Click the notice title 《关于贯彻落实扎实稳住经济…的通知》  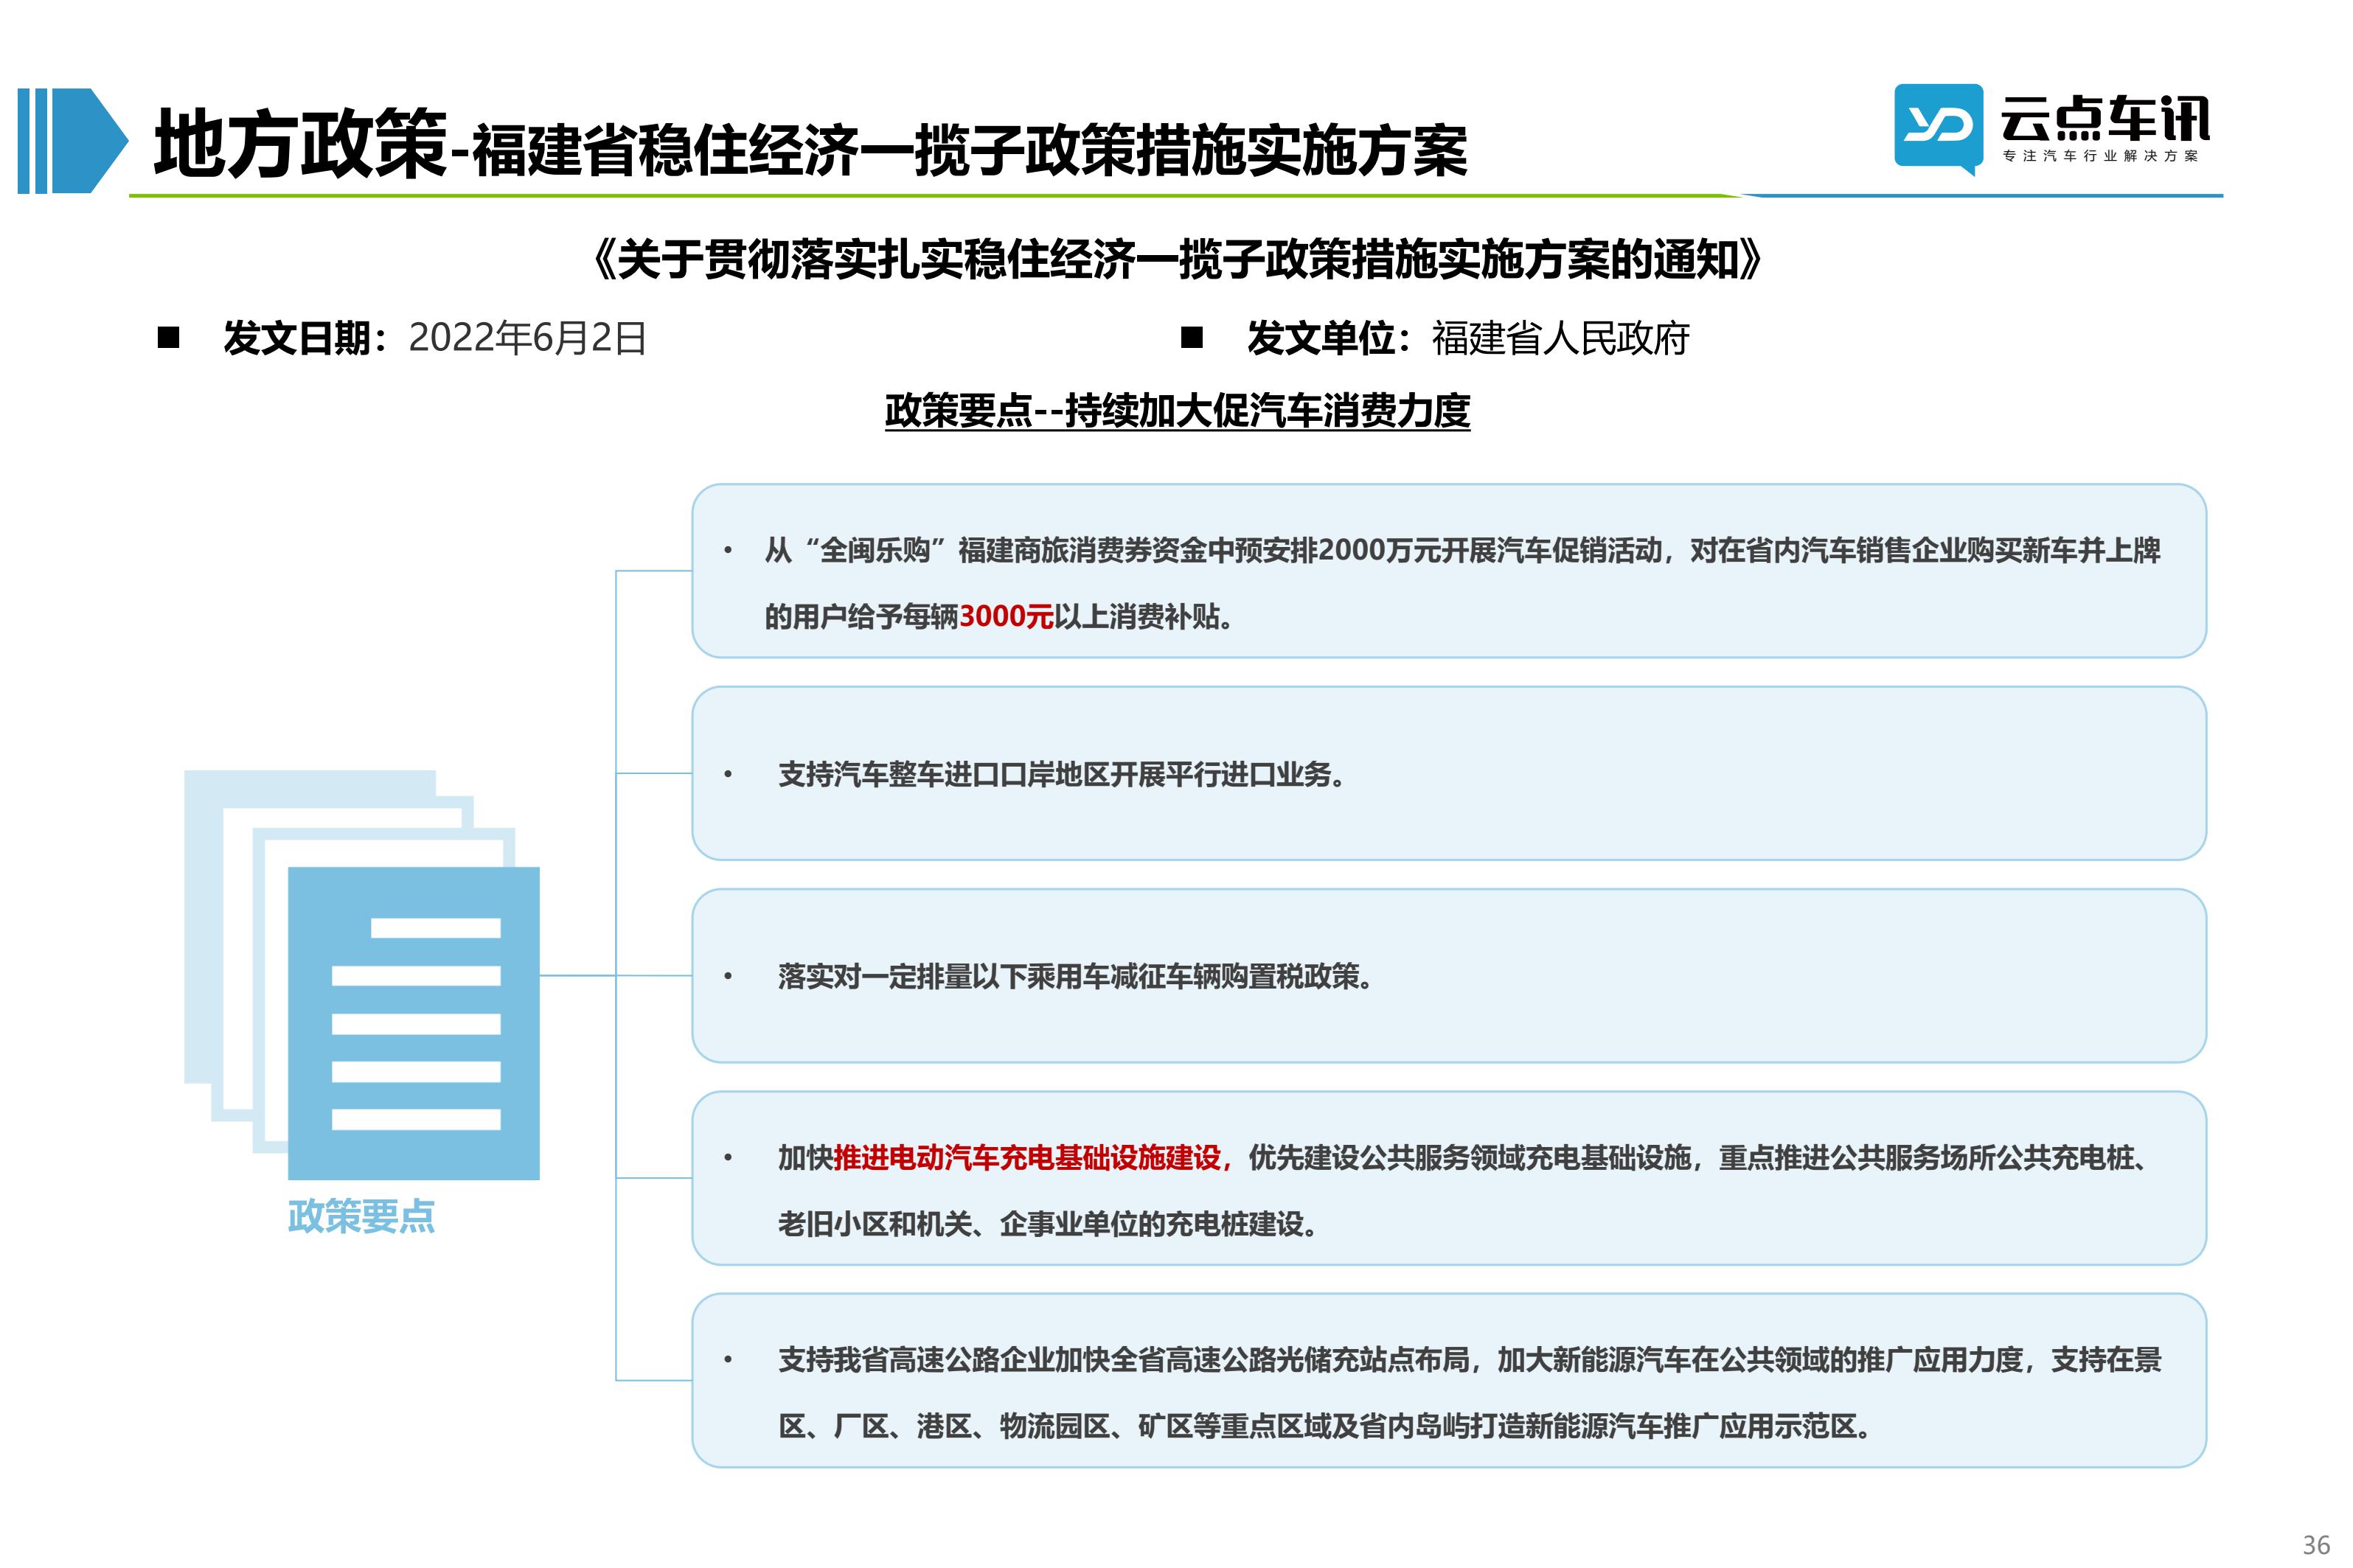pos(1177,260)
